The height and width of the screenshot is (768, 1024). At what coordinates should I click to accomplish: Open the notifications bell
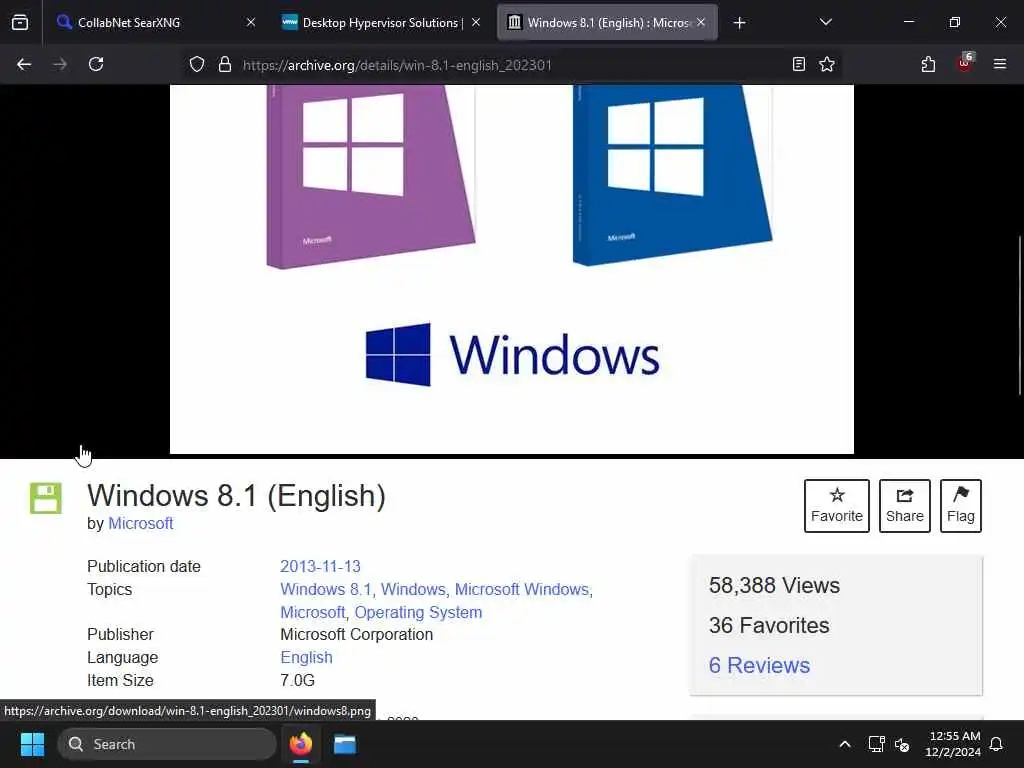[x=996, y=744]
